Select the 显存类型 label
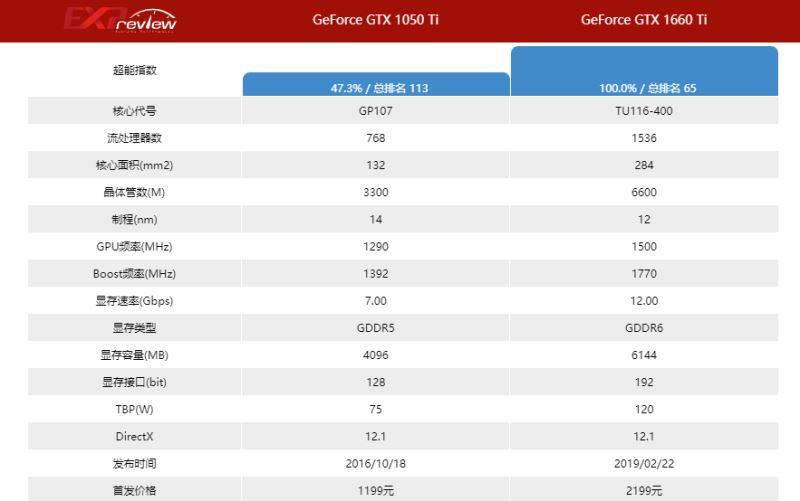Screen dimensions: 800x501 [x=135, y=328]
